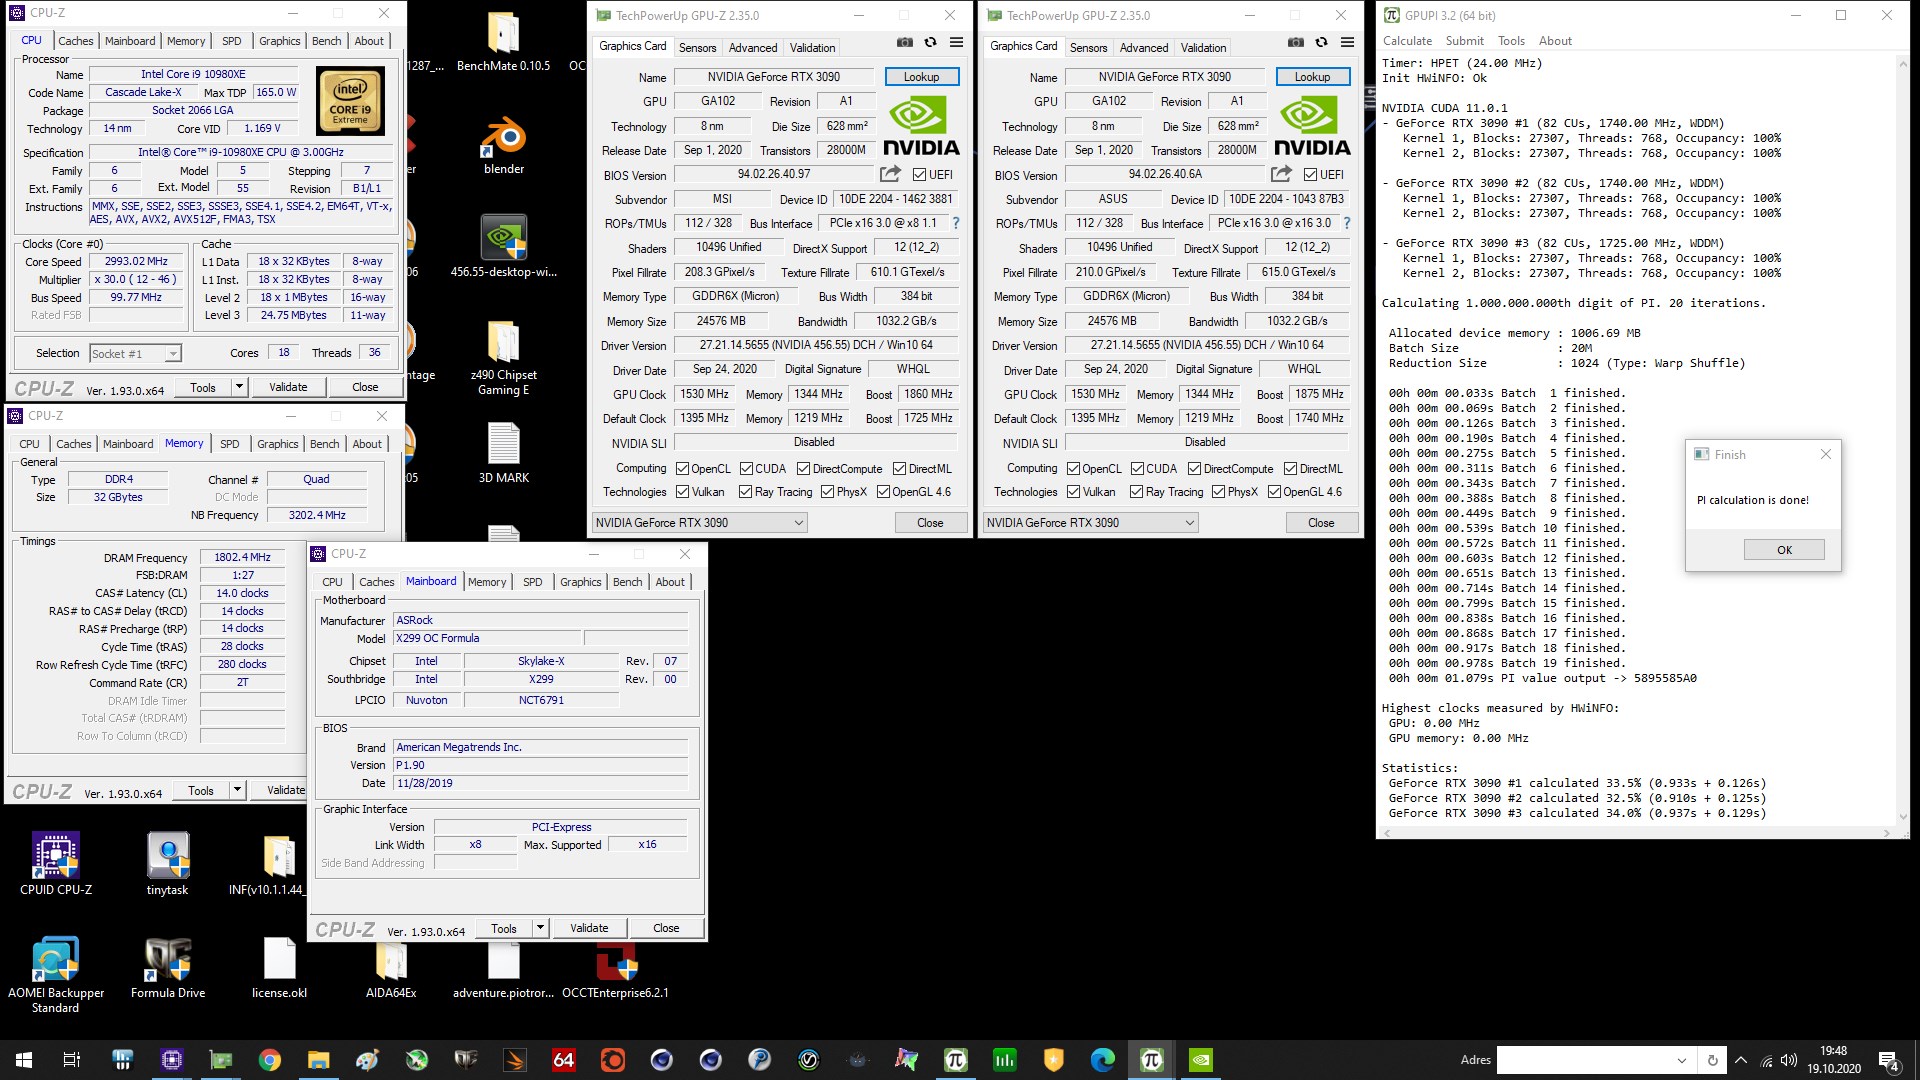
Task: Toggle Ray Tracing checkbox in left GPU-Z
Action: pyautogui.click(x=745, y=492)
